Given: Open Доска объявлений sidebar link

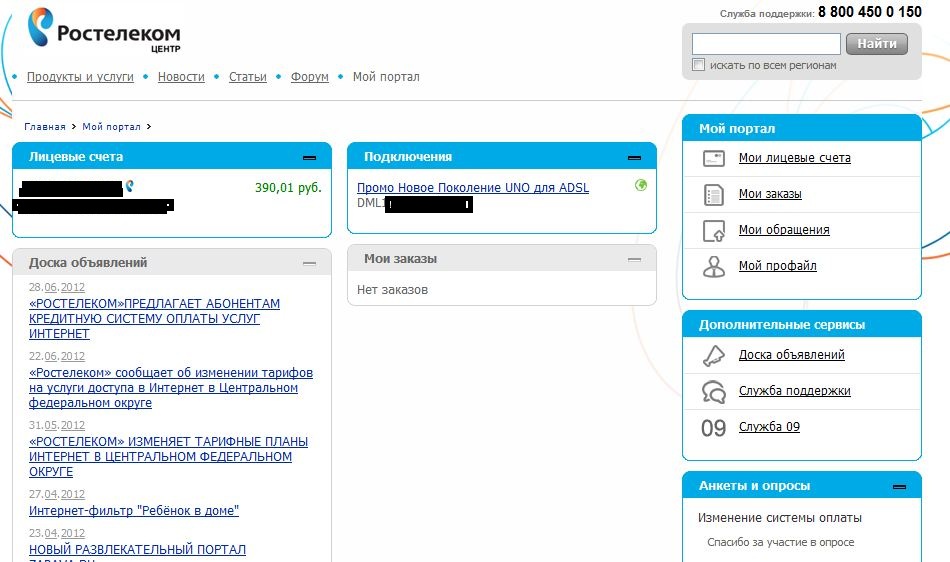Looking at the screenshot, I should [x=791, y=355].
